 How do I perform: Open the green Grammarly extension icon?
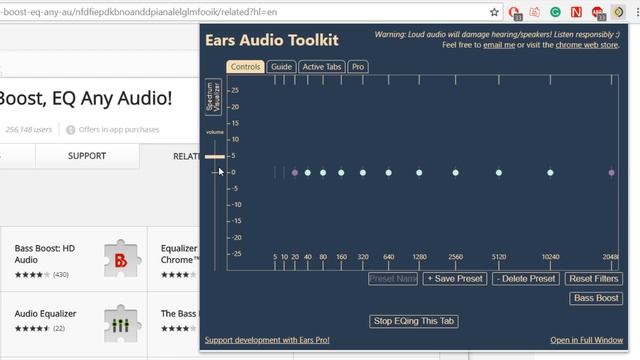click(x=555, y=12)
